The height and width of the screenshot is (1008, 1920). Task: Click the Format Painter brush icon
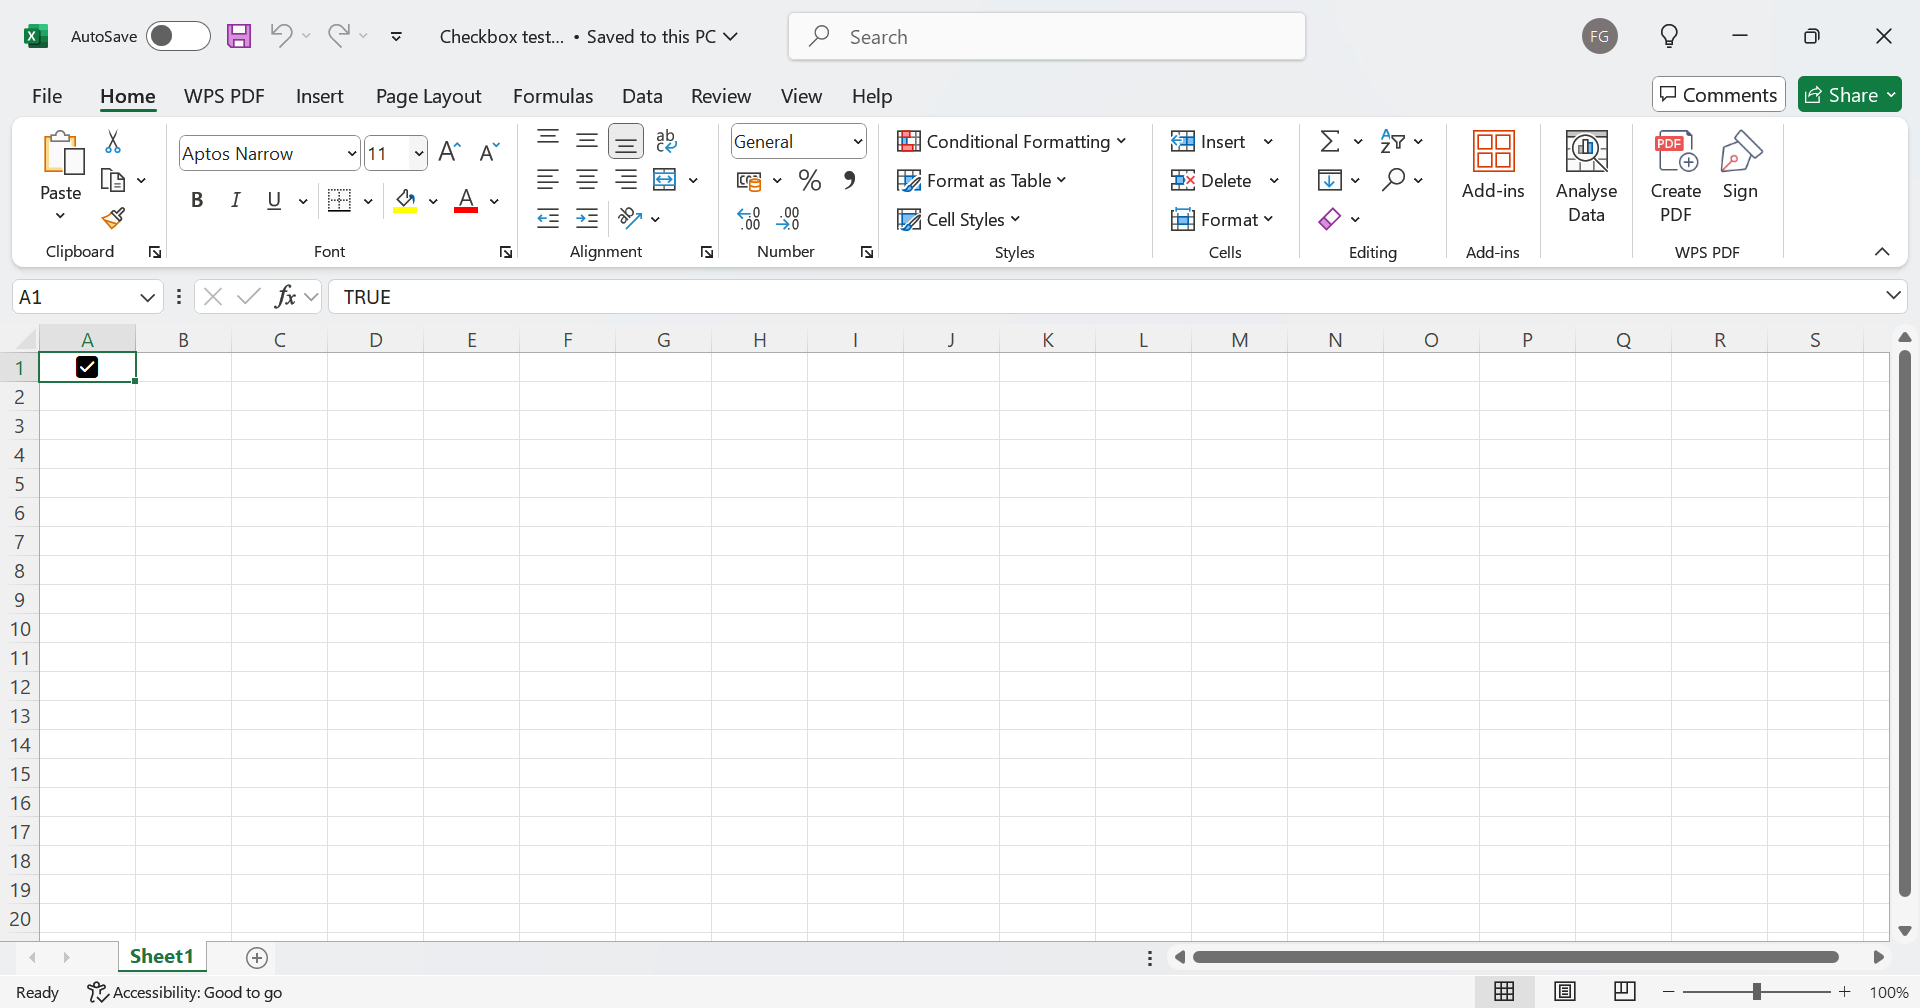coord(113,218)
